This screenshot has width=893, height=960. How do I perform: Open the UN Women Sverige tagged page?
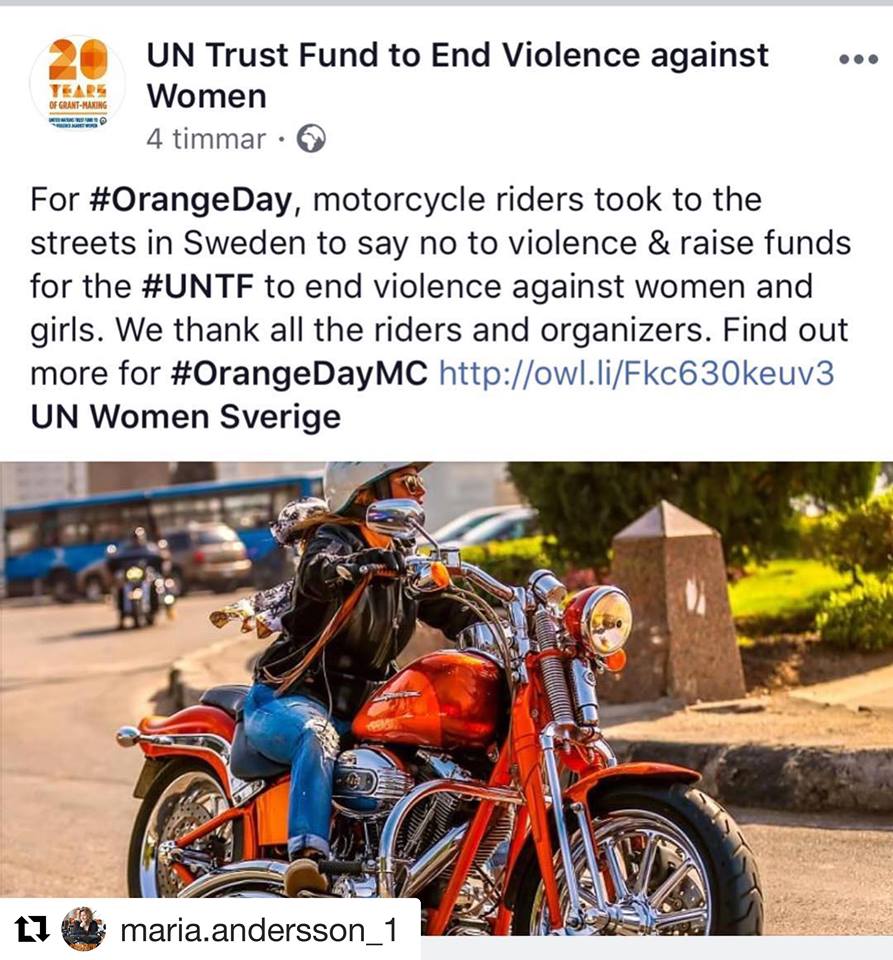pyautogui.click(x=185, y=417)
